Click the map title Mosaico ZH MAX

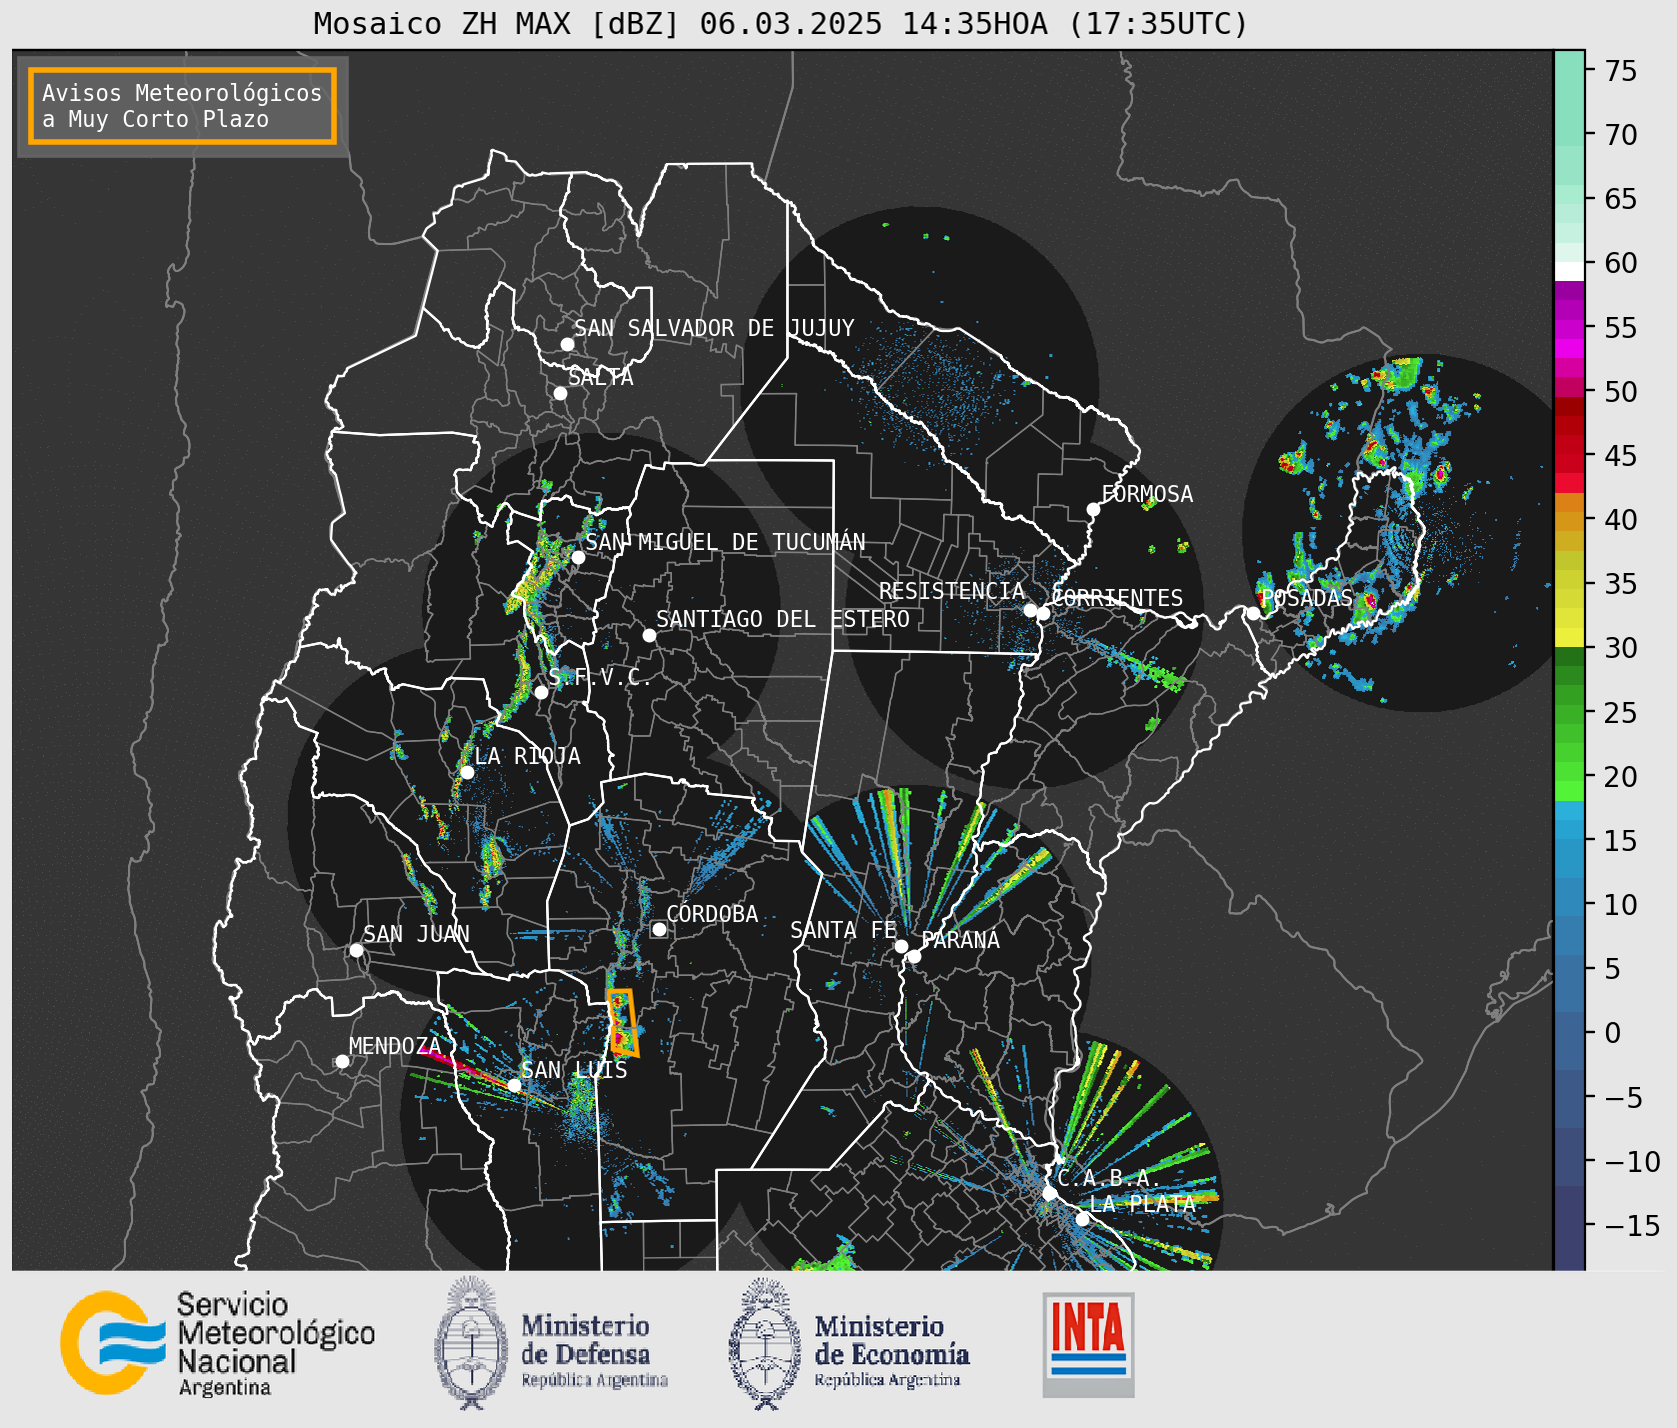[780, 23]
